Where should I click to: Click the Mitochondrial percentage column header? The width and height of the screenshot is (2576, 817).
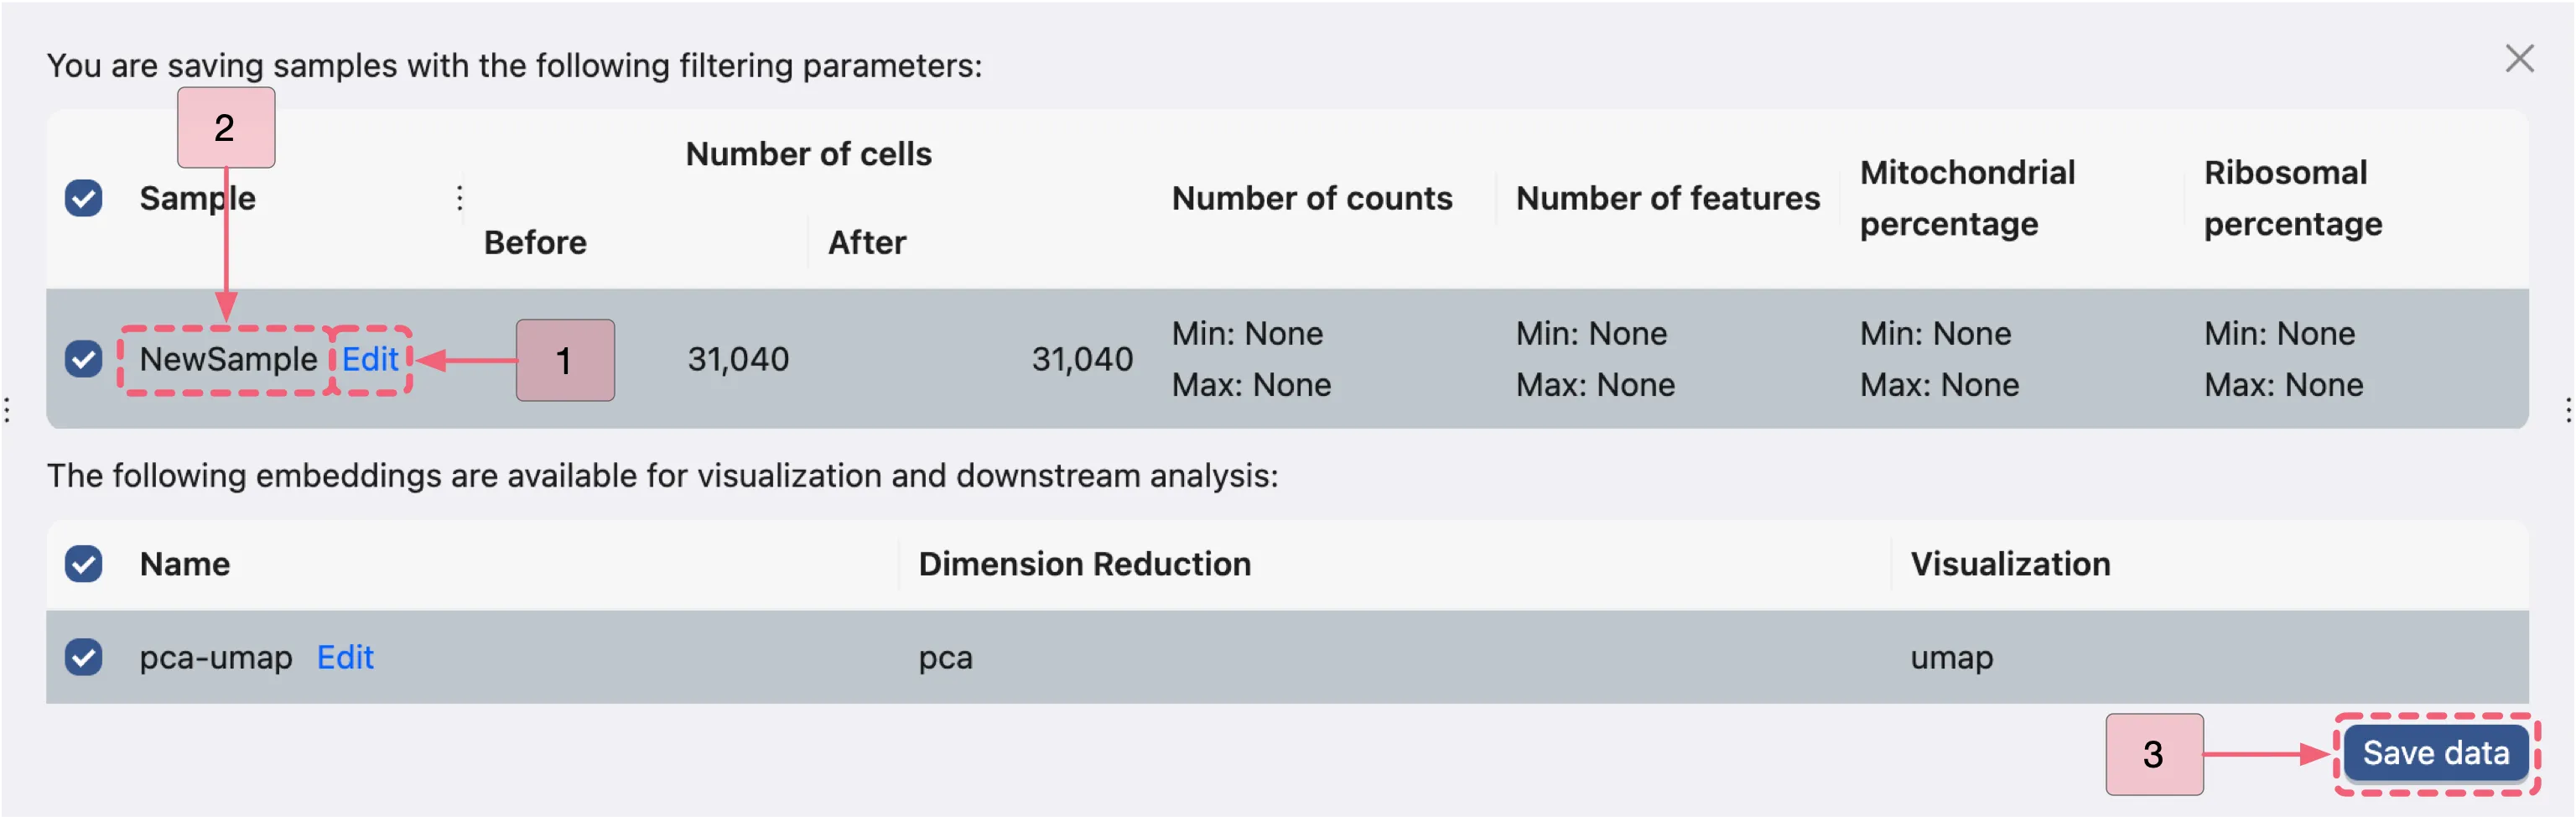click(1966, 198)
